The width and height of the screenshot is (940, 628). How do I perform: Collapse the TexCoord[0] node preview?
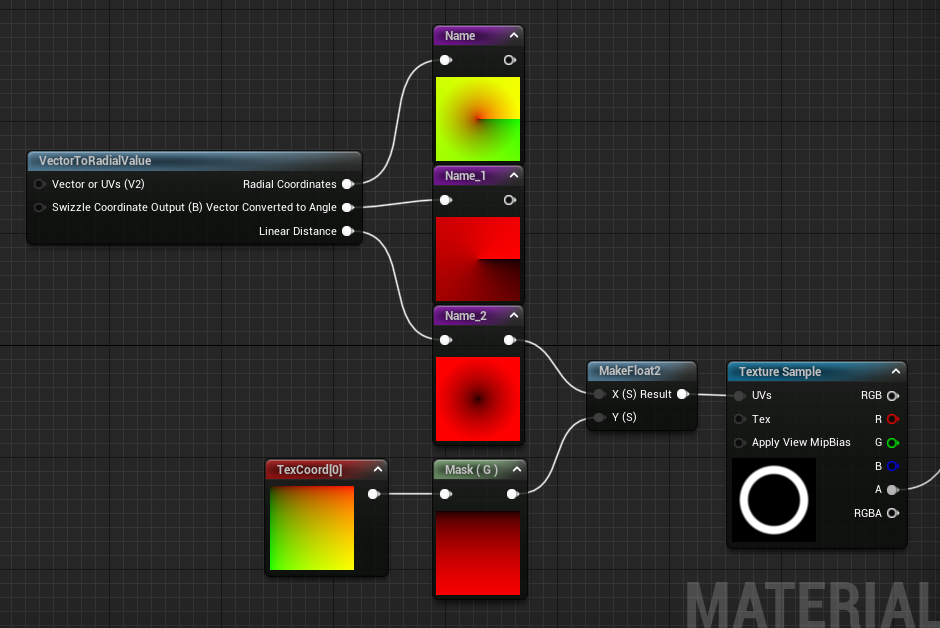pos(378,469)
